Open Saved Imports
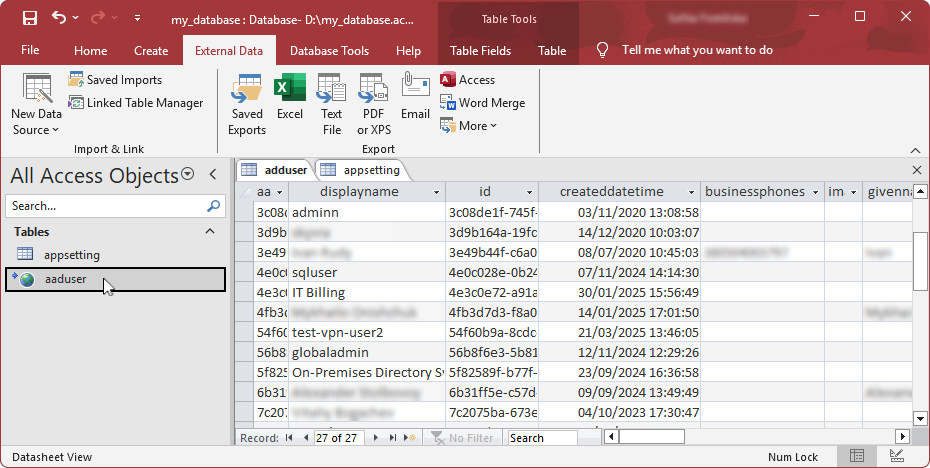This screenshot has height=468, width=930. coord(116,79)
